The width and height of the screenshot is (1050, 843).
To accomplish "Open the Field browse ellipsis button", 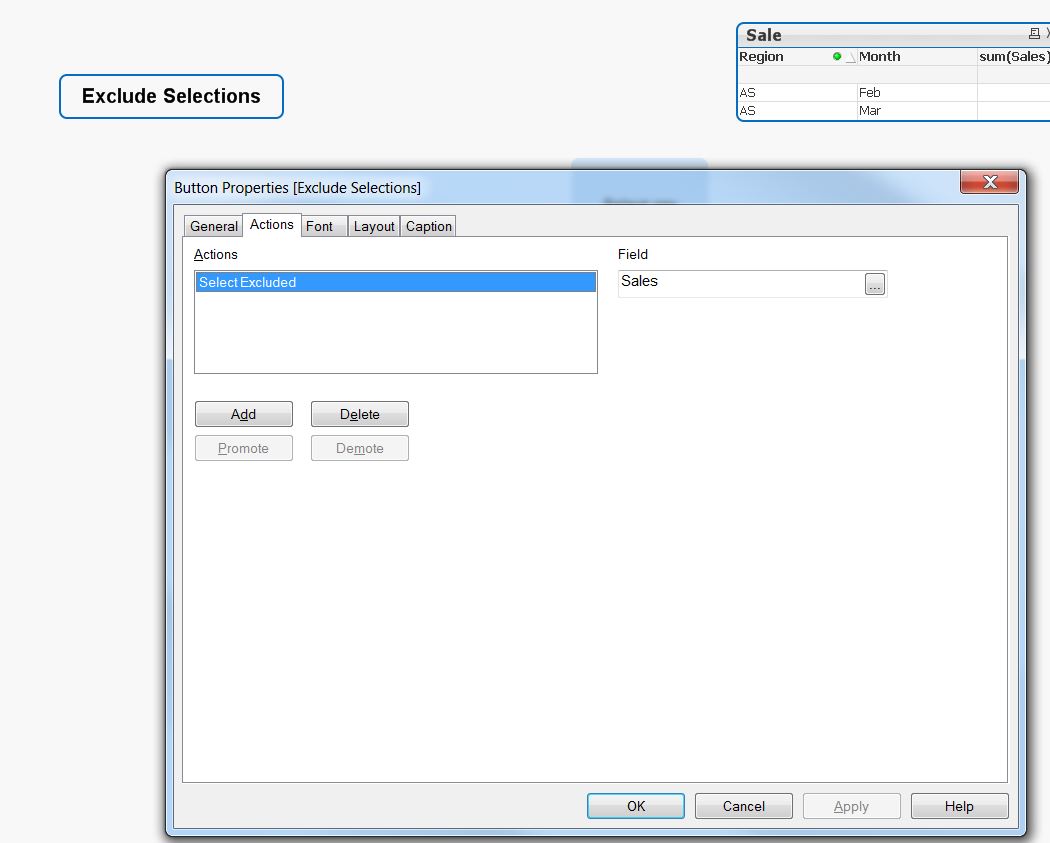I will pyautogui.click(x=875, y=284).
